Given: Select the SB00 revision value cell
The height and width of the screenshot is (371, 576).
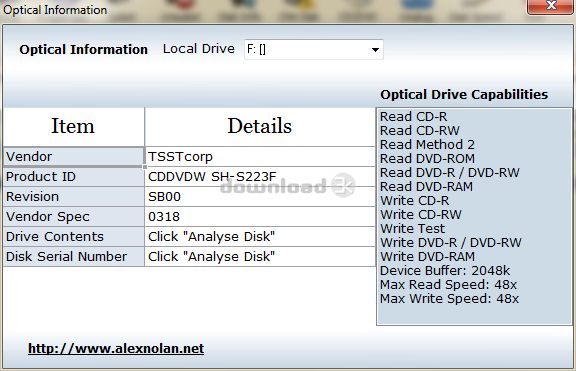Looking at the screenshot, I should 260,197.
